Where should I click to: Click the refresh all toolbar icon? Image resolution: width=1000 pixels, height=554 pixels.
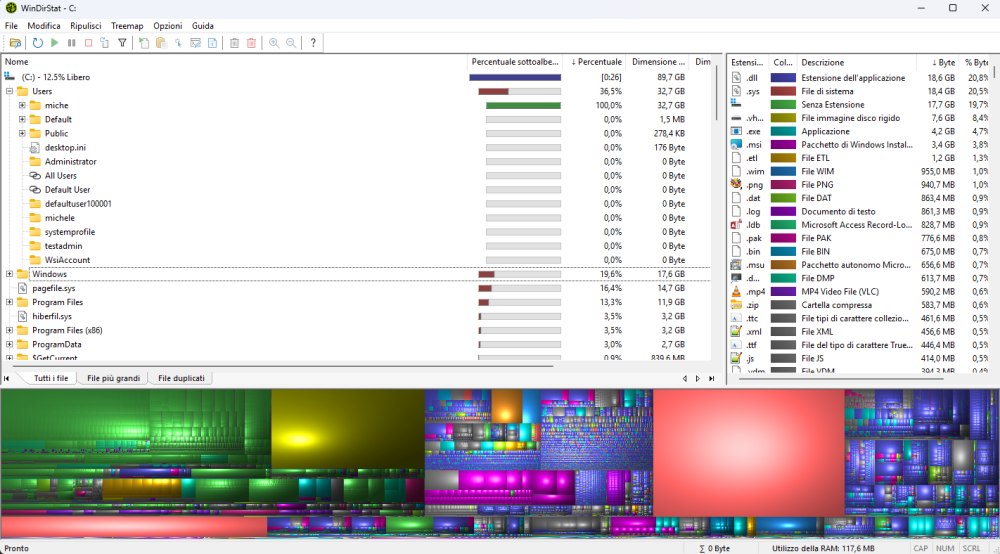tap(38, 43)
